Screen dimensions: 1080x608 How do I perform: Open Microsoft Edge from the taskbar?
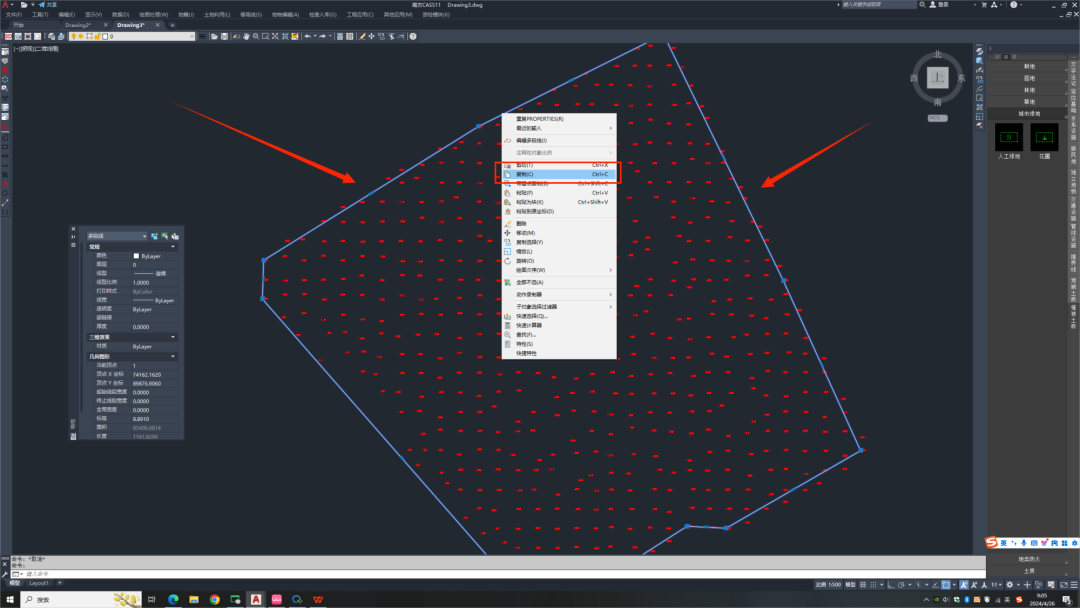tap(173, 600)
